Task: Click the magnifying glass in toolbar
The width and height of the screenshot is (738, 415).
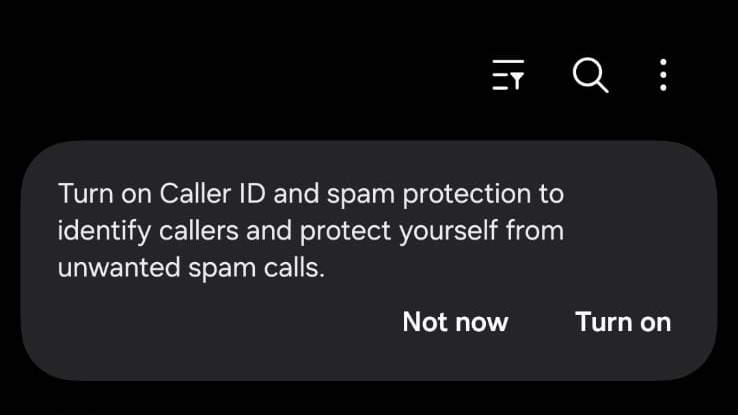Action: point(590,75)
